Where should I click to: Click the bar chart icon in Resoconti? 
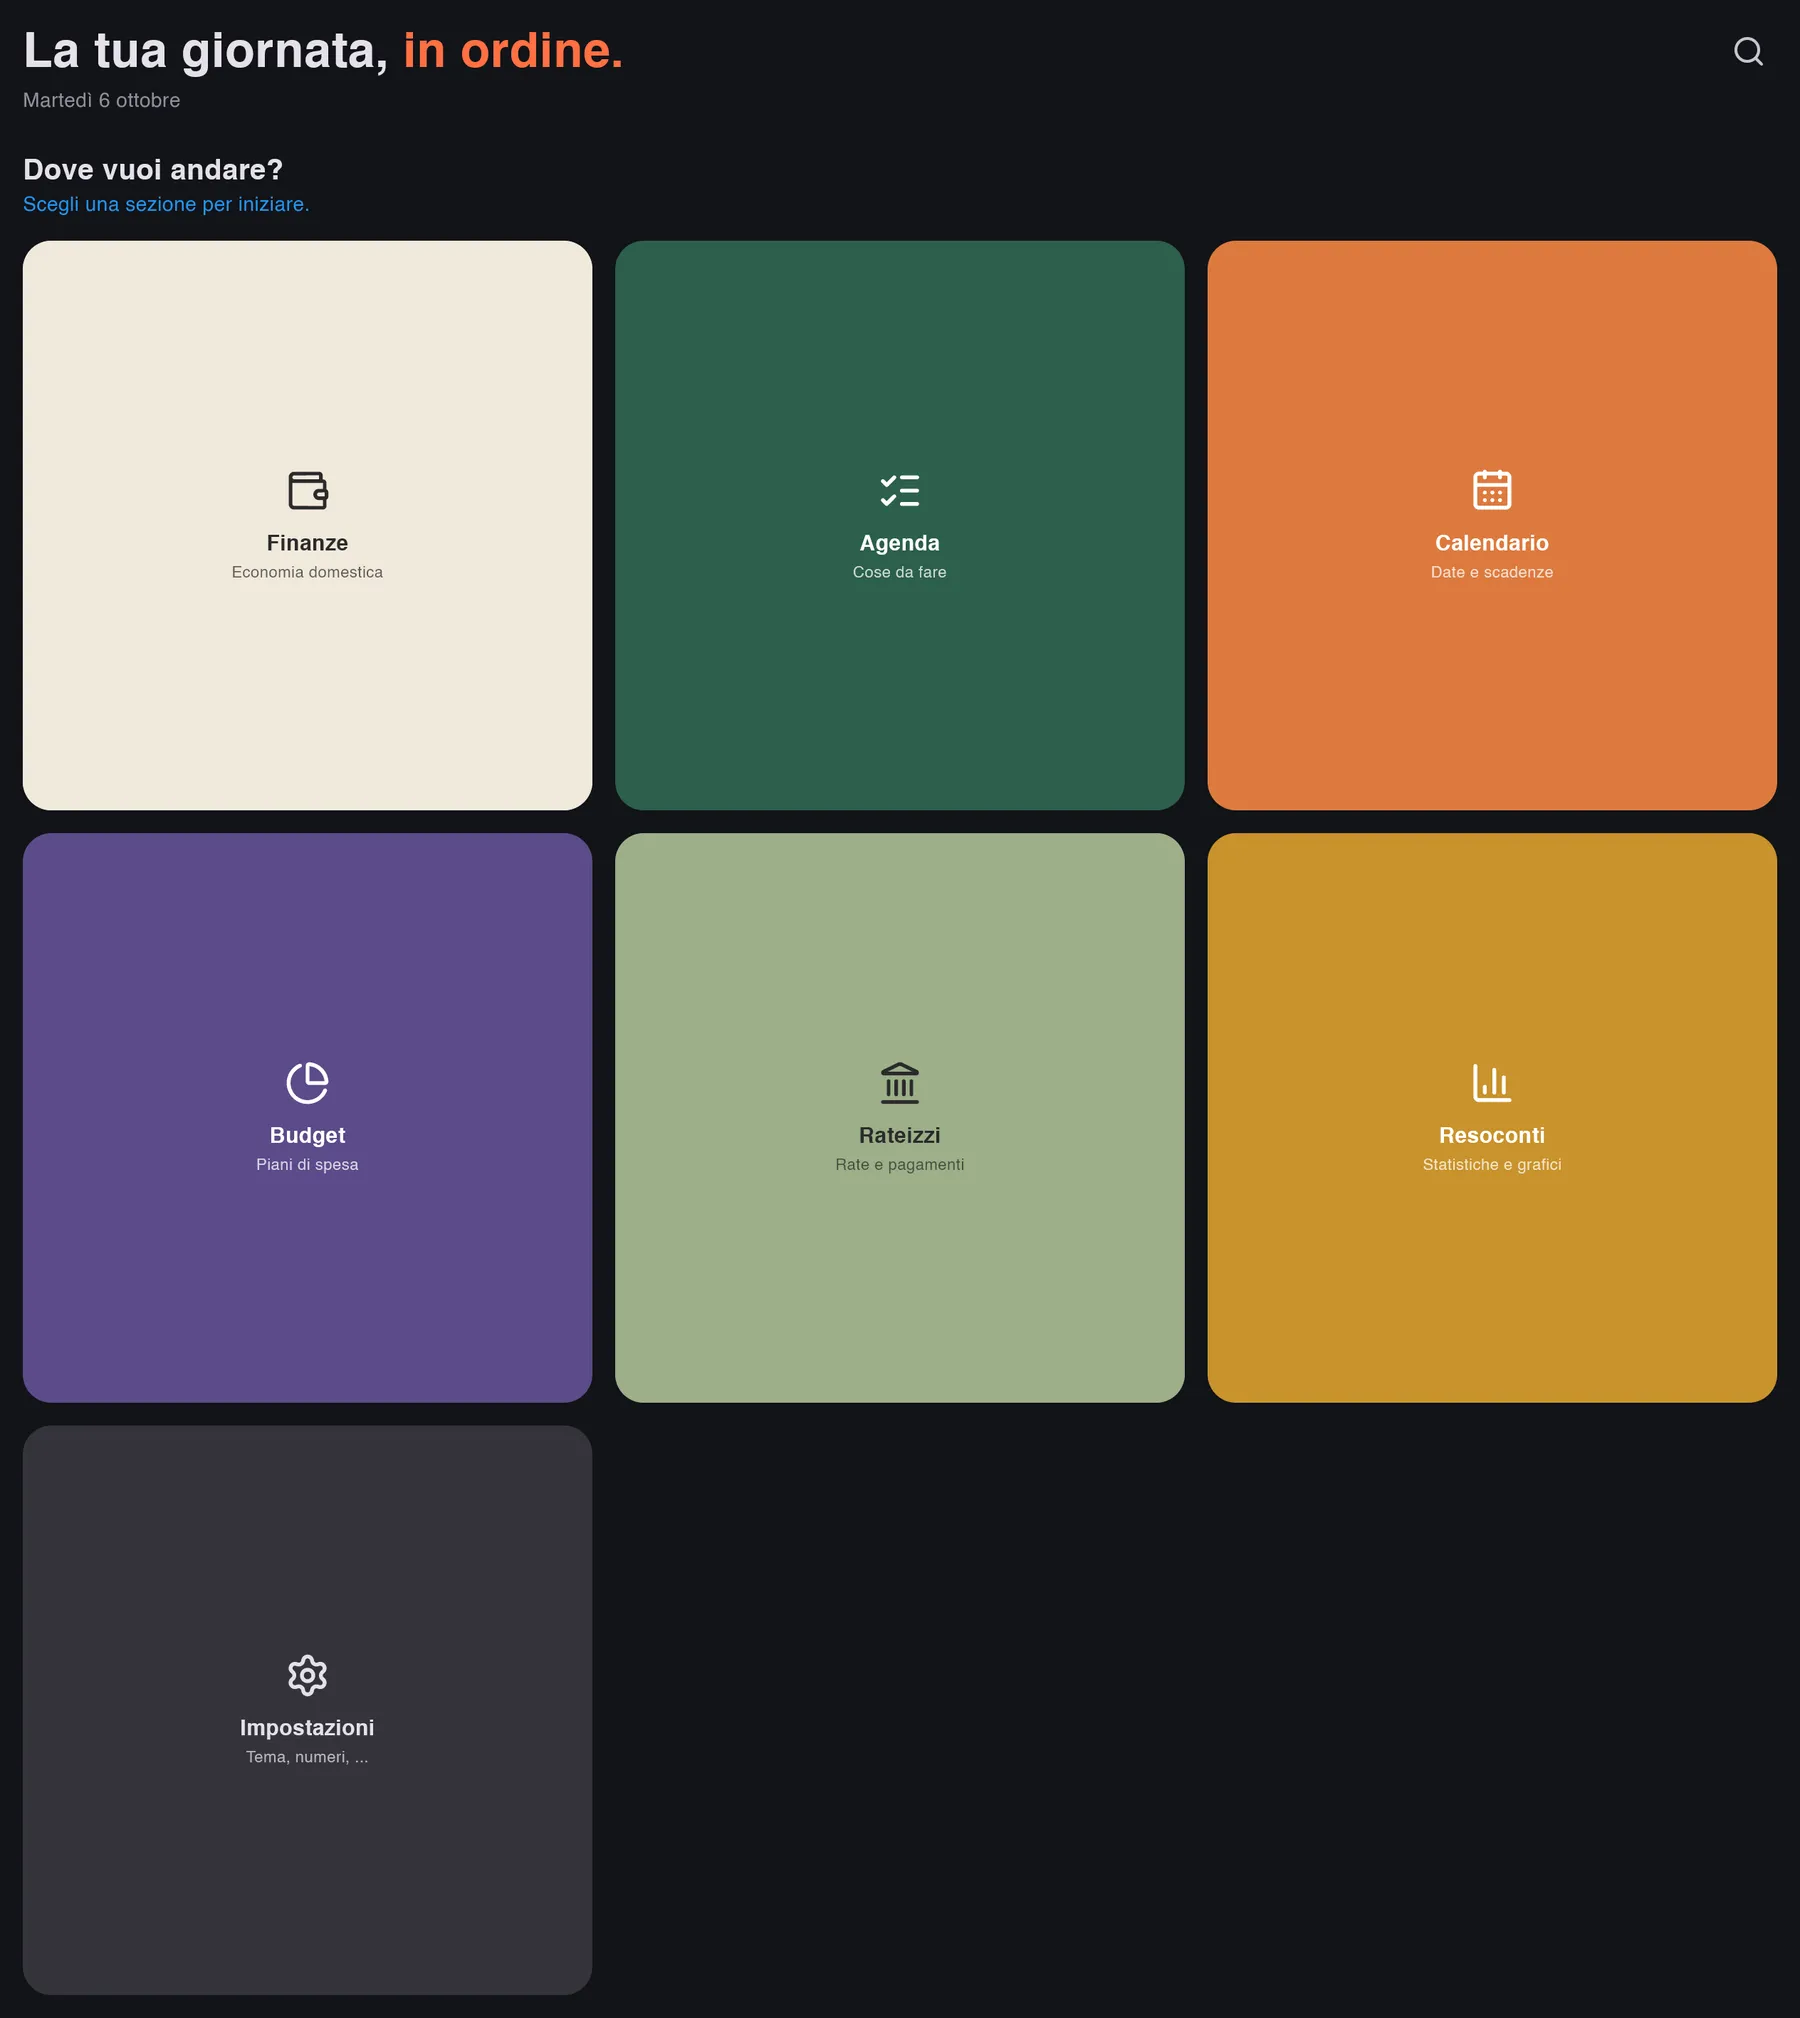point(1492,1083)
